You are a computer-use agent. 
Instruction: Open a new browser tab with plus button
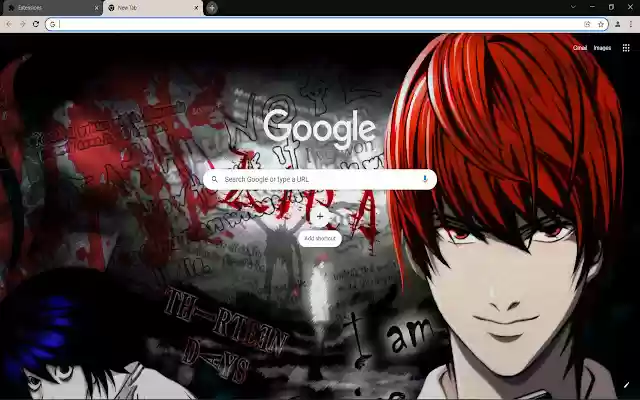tap(211, 8)
